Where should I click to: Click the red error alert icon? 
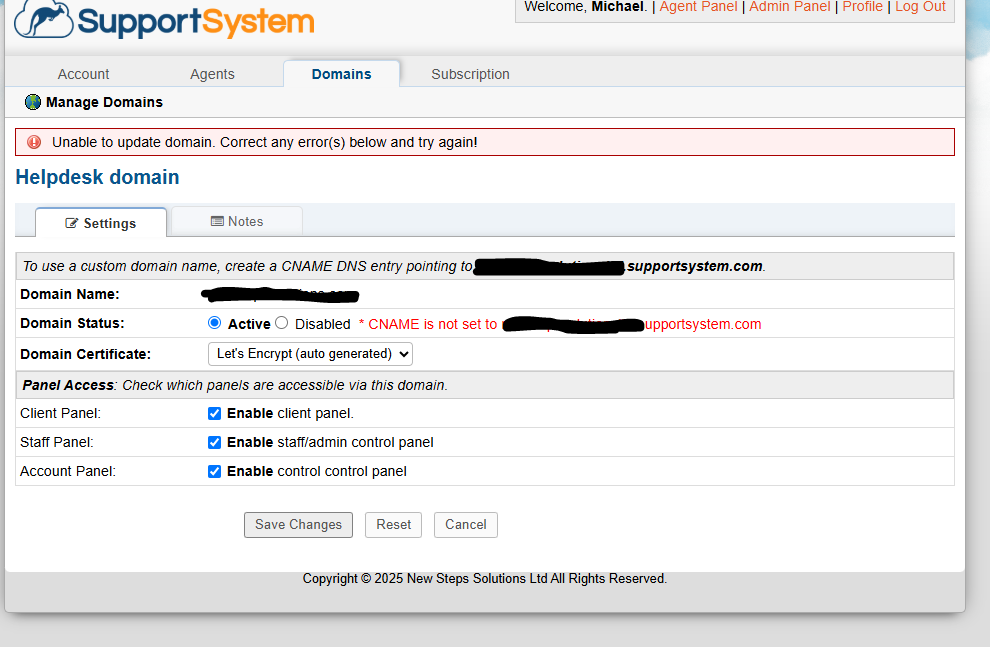[x=34, y=142]
